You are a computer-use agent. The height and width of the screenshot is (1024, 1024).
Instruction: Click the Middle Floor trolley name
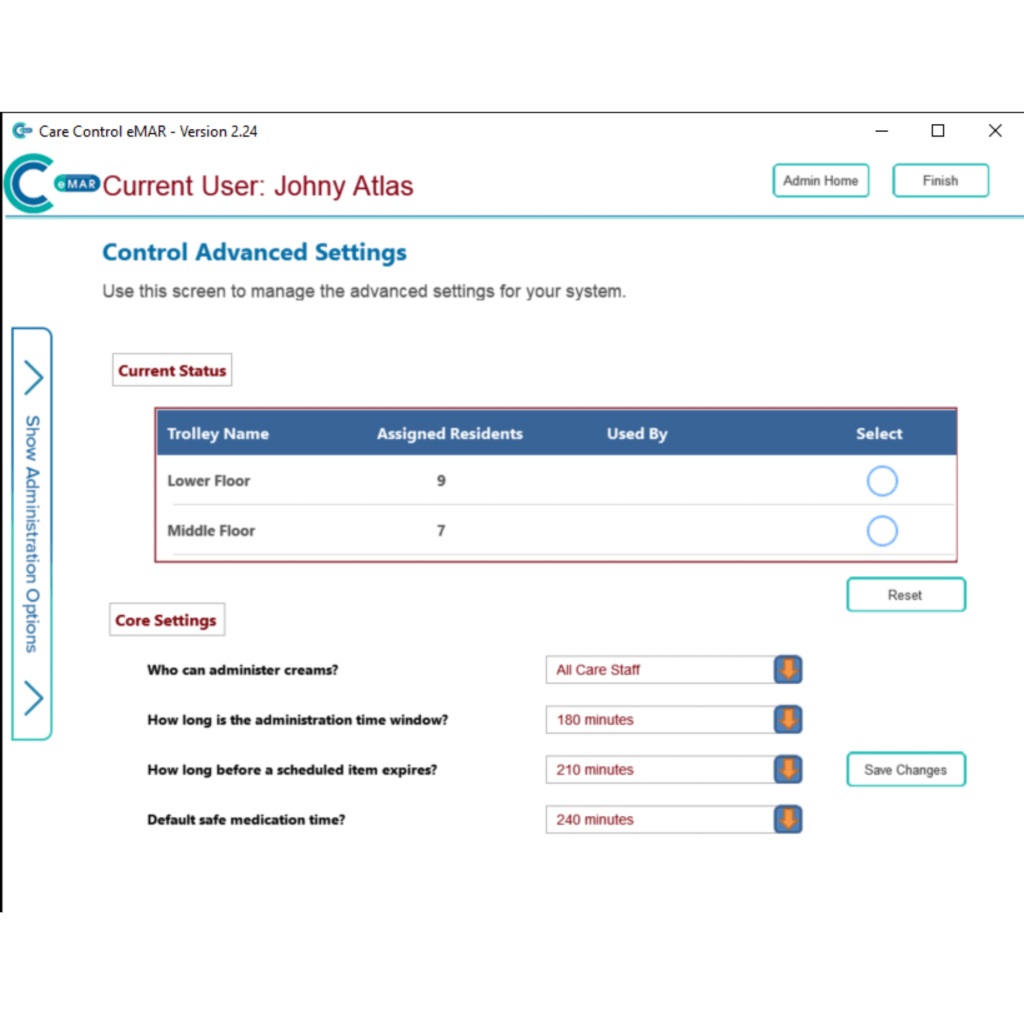tap(211, 531)
